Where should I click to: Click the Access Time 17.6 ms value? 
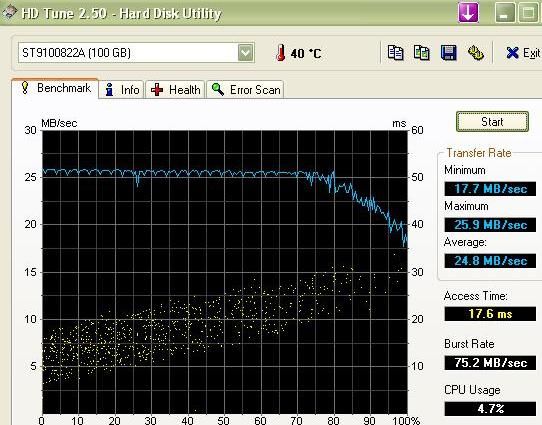click(x=490, y=314)
